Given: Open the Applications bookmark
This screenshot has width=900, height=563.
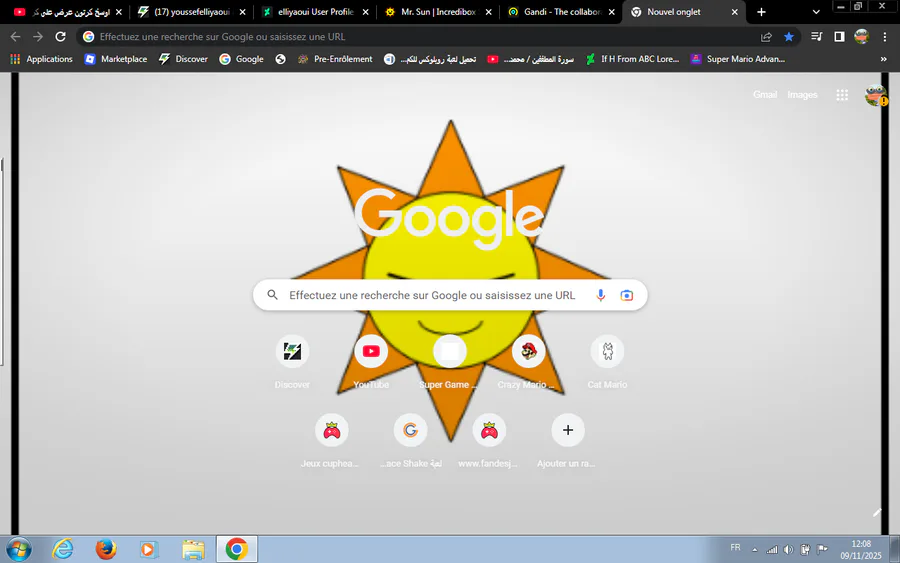Looking at the screenshot, I should click(42, 59).
